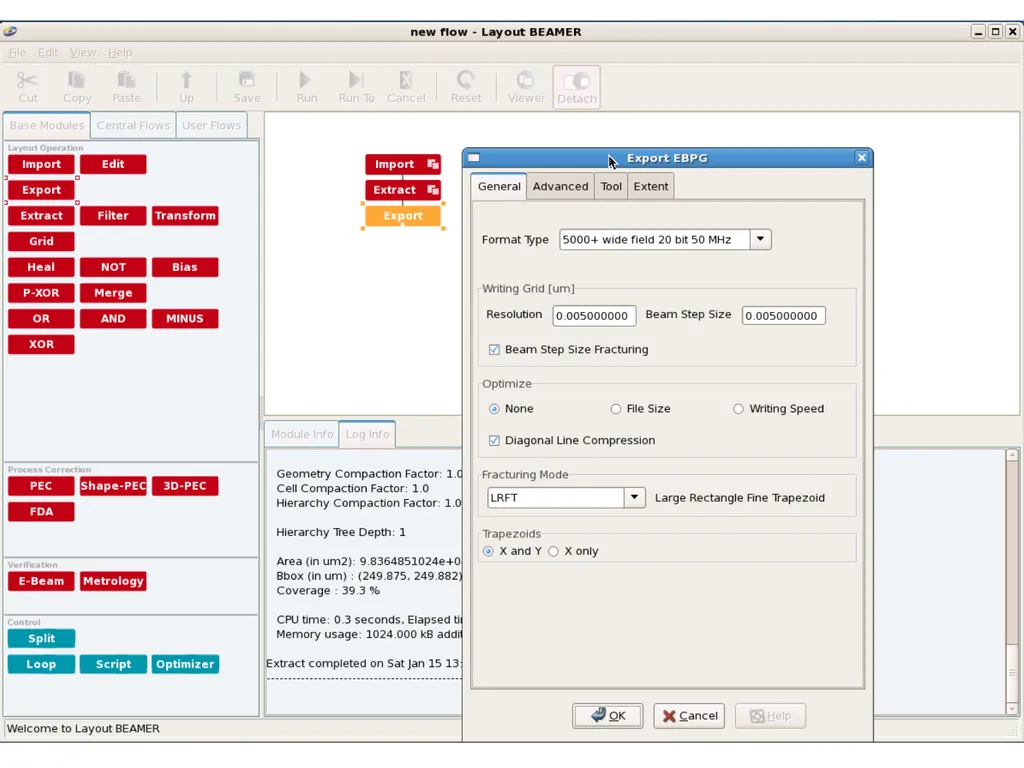Expand the Fracturing Mode LRFT dropdown
Screen dimensions: 1024x768
click(634, 497)
